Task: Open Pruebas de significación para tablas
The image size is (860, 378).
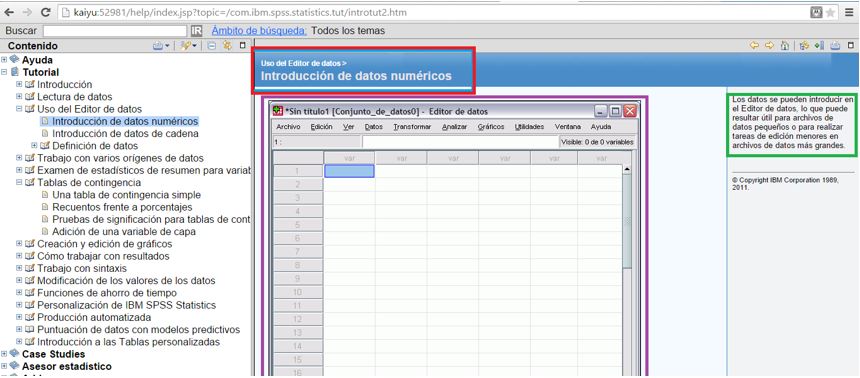Action: pos(151,219)
